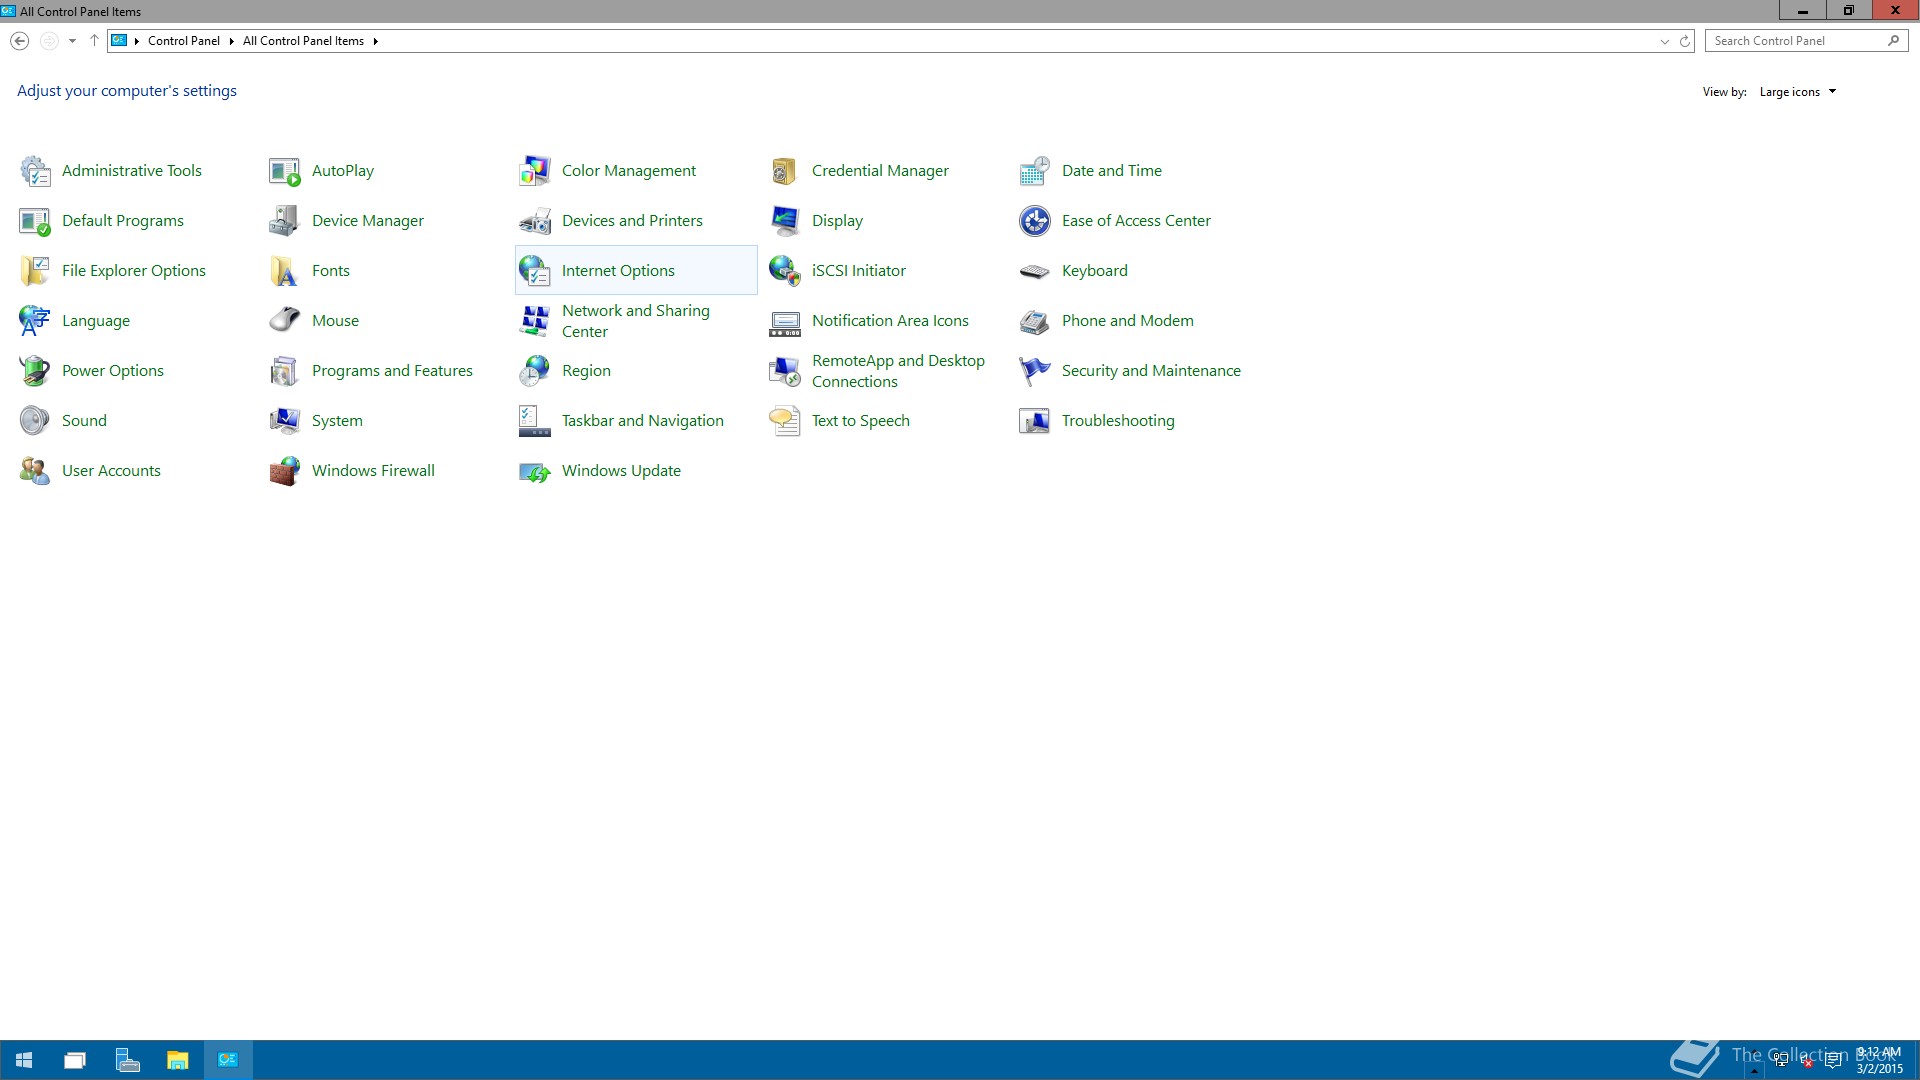The height and width of the screenshot is (1080, 1920).
Task: Open the Windows Firewall icon
Action: (285, 471)
